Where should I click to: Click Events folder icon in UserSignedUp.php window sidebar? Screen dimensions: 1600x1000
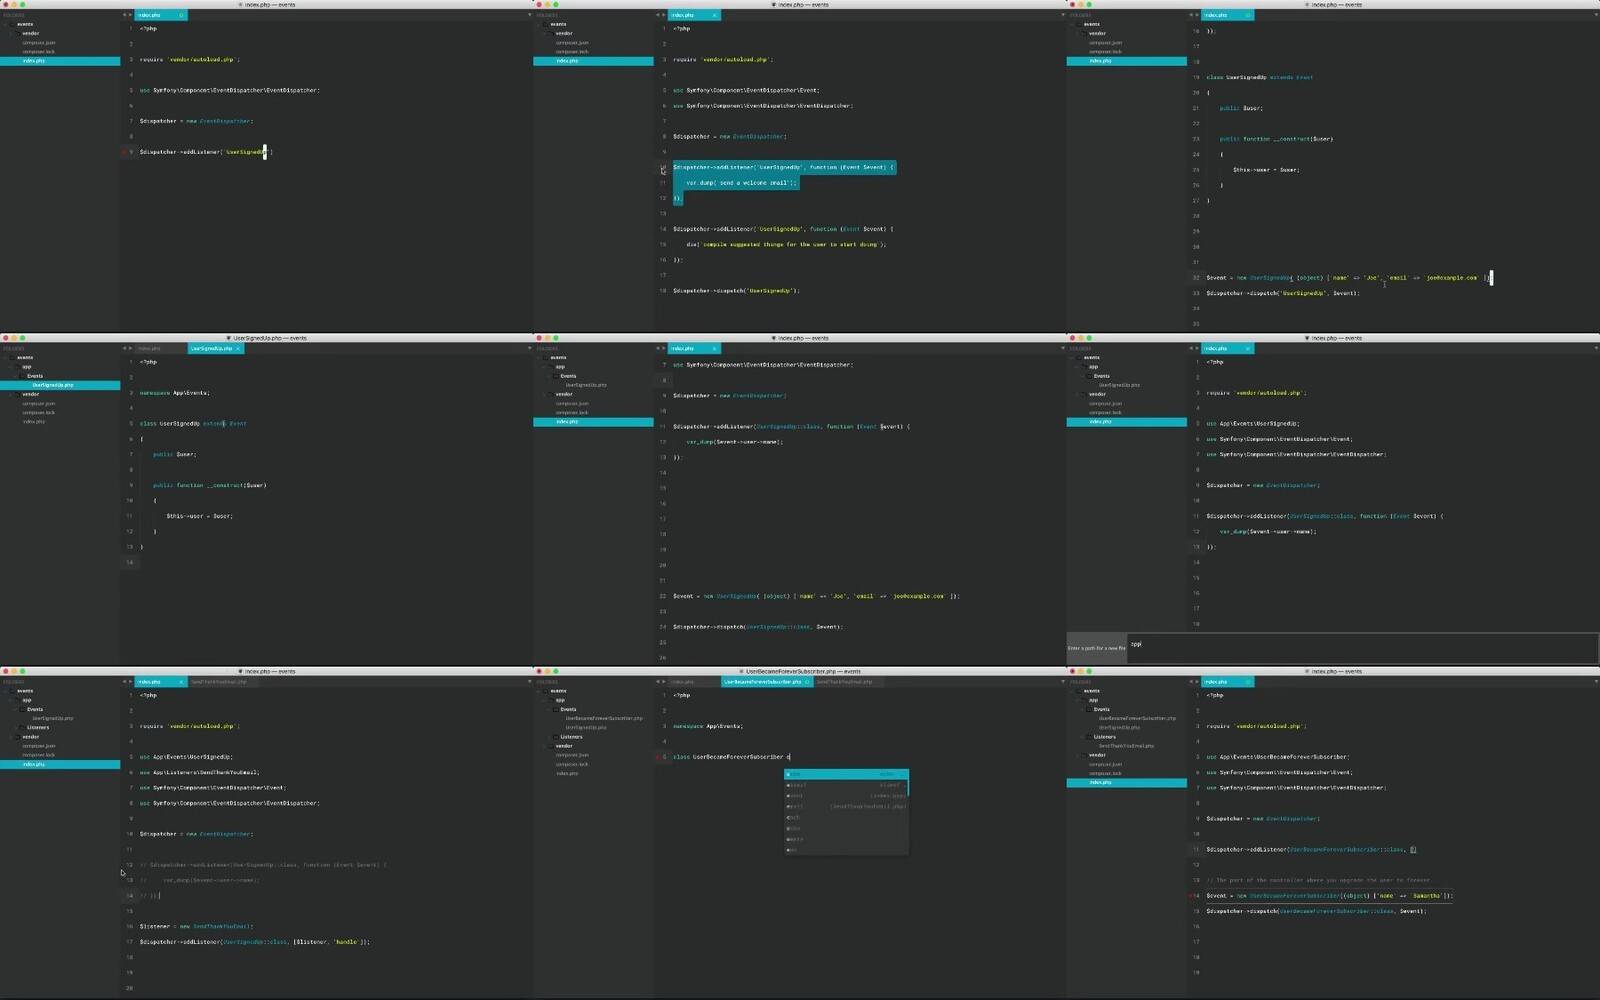22,376
